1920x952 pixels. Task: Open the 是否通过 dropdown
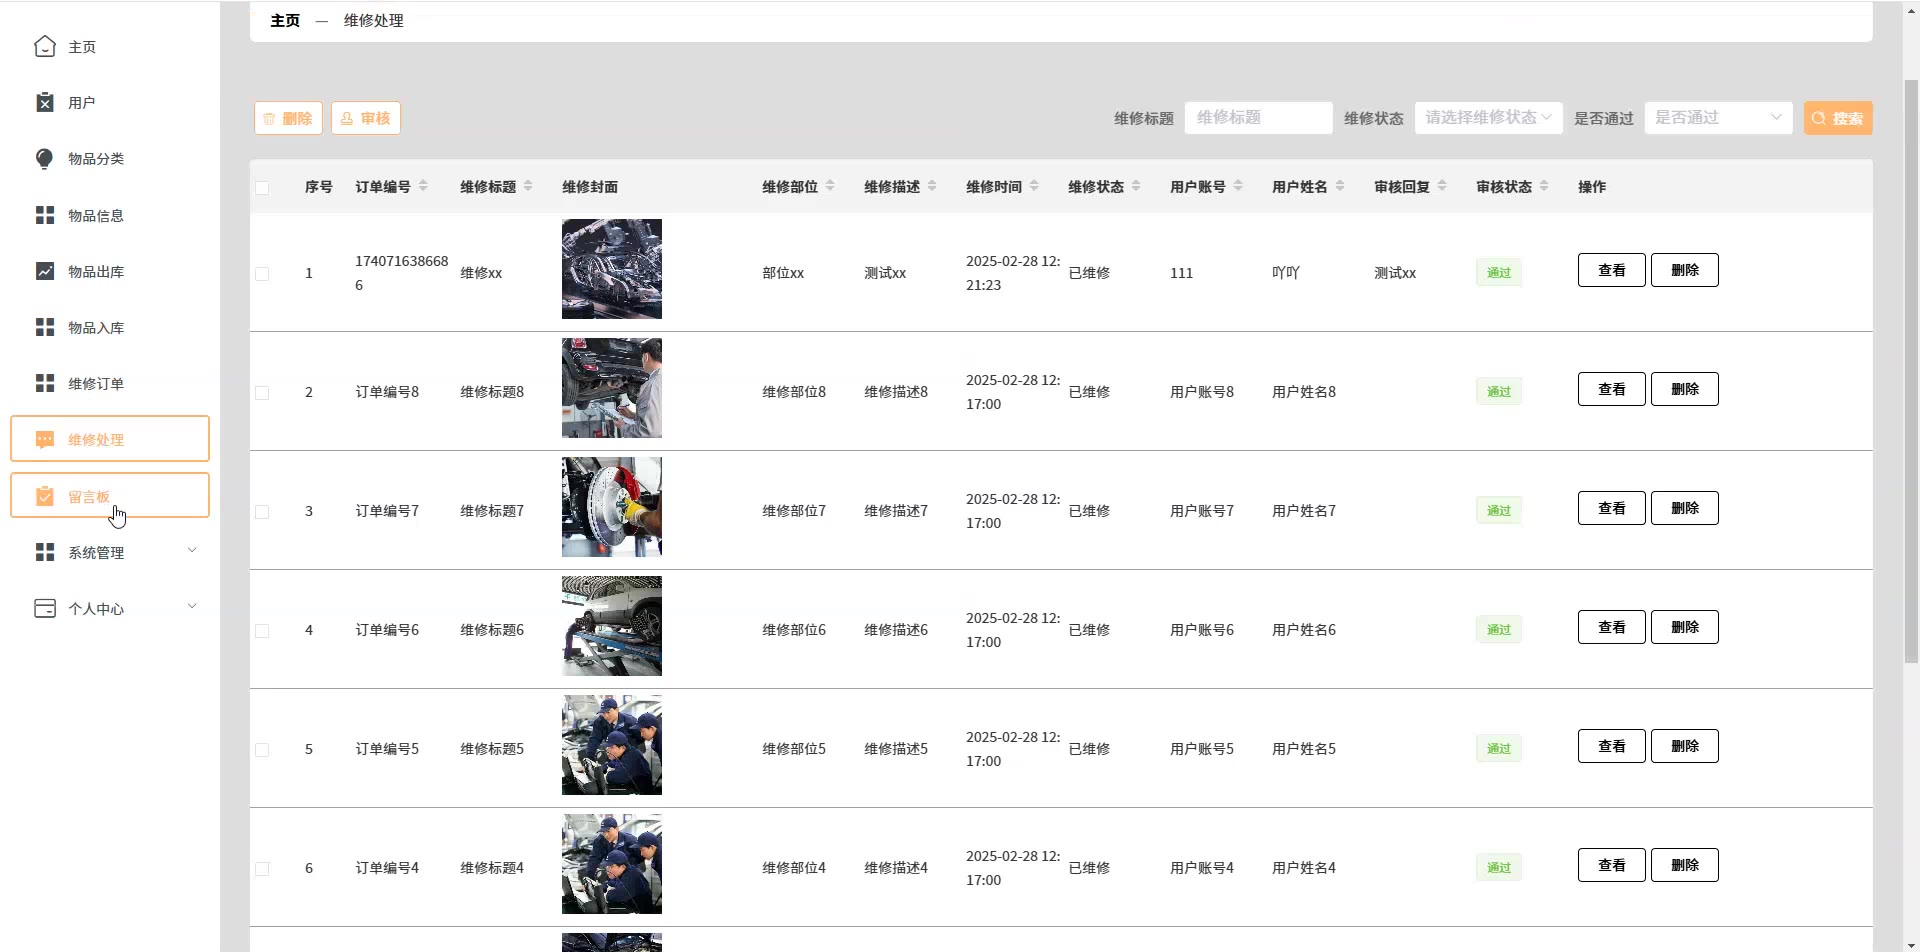point(1718,118)
